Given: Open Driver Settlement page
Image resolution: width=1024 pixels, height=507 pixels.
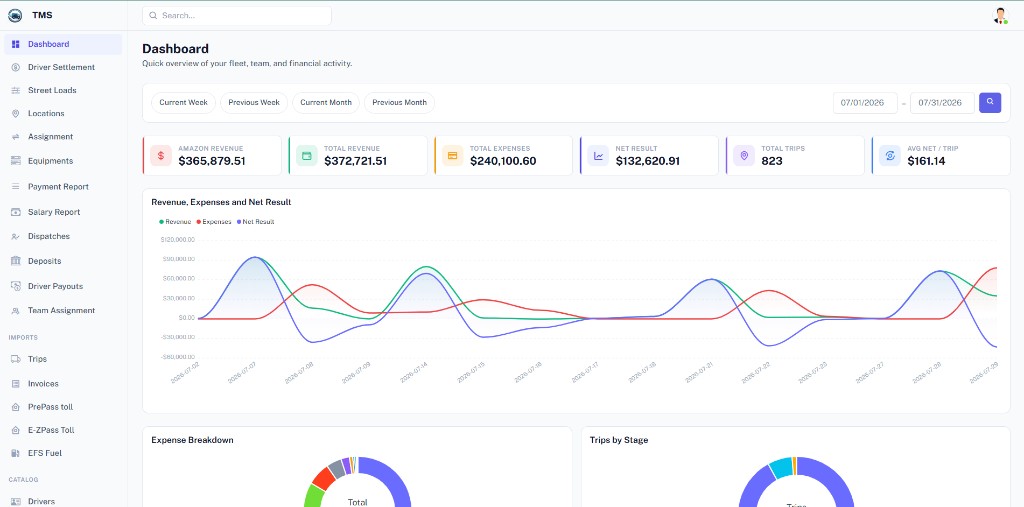Looking at the screenshot, I should point(63,67).
